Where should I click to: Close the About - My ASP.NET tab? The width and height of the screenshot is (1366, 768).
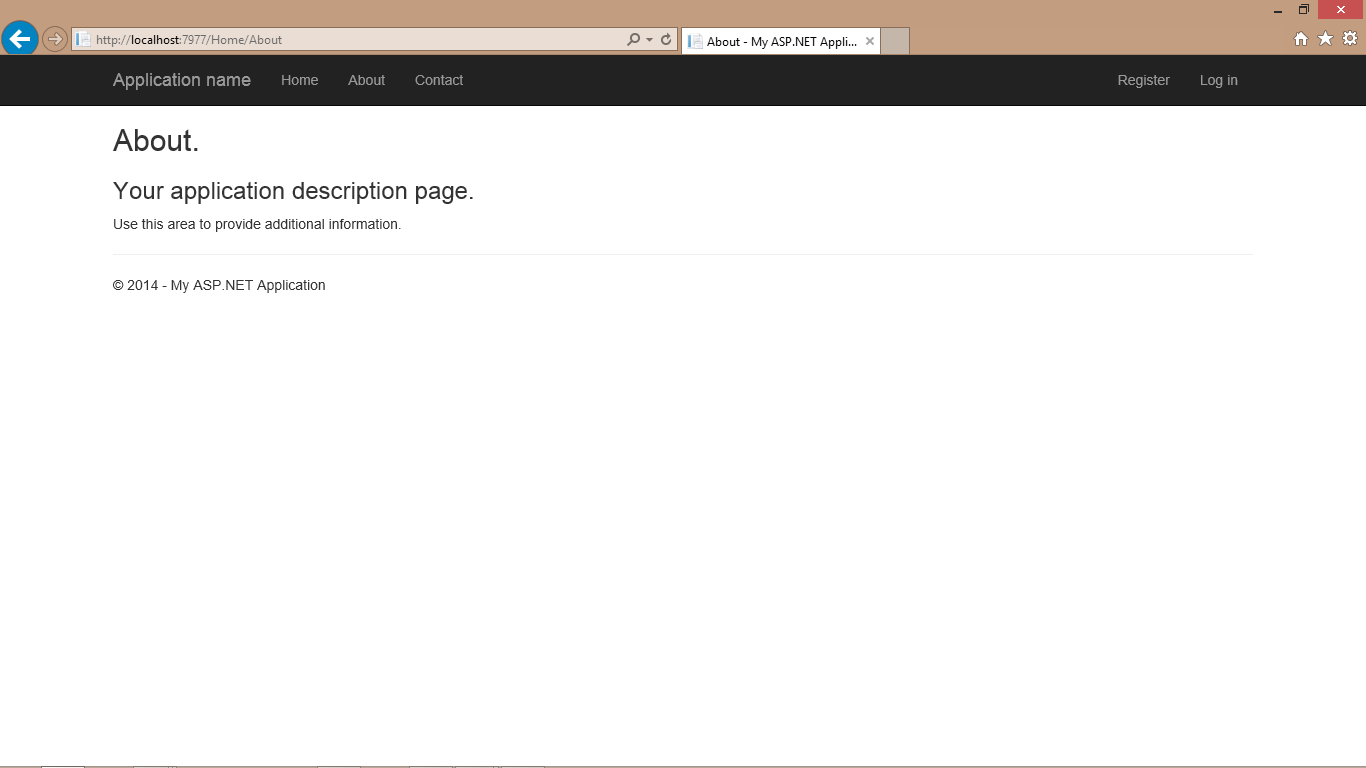[x=870, y=41]
